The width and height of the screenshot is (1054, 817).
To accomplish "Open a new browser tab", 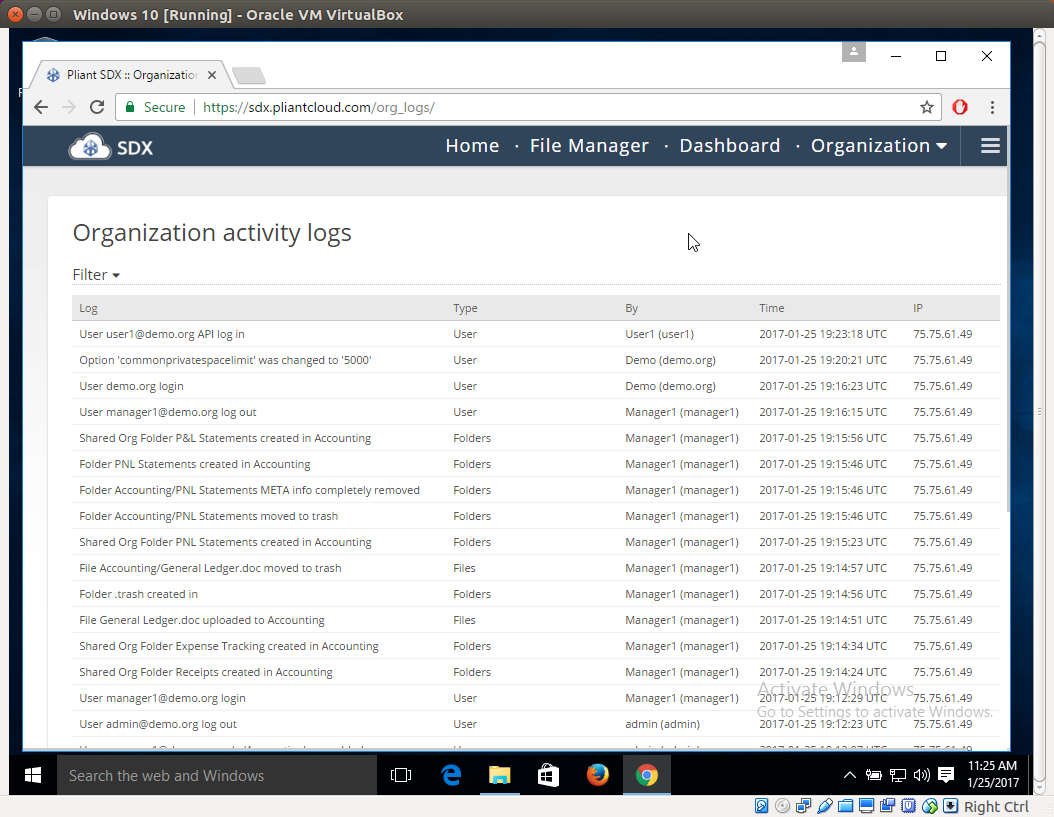I will coord(249,75).
